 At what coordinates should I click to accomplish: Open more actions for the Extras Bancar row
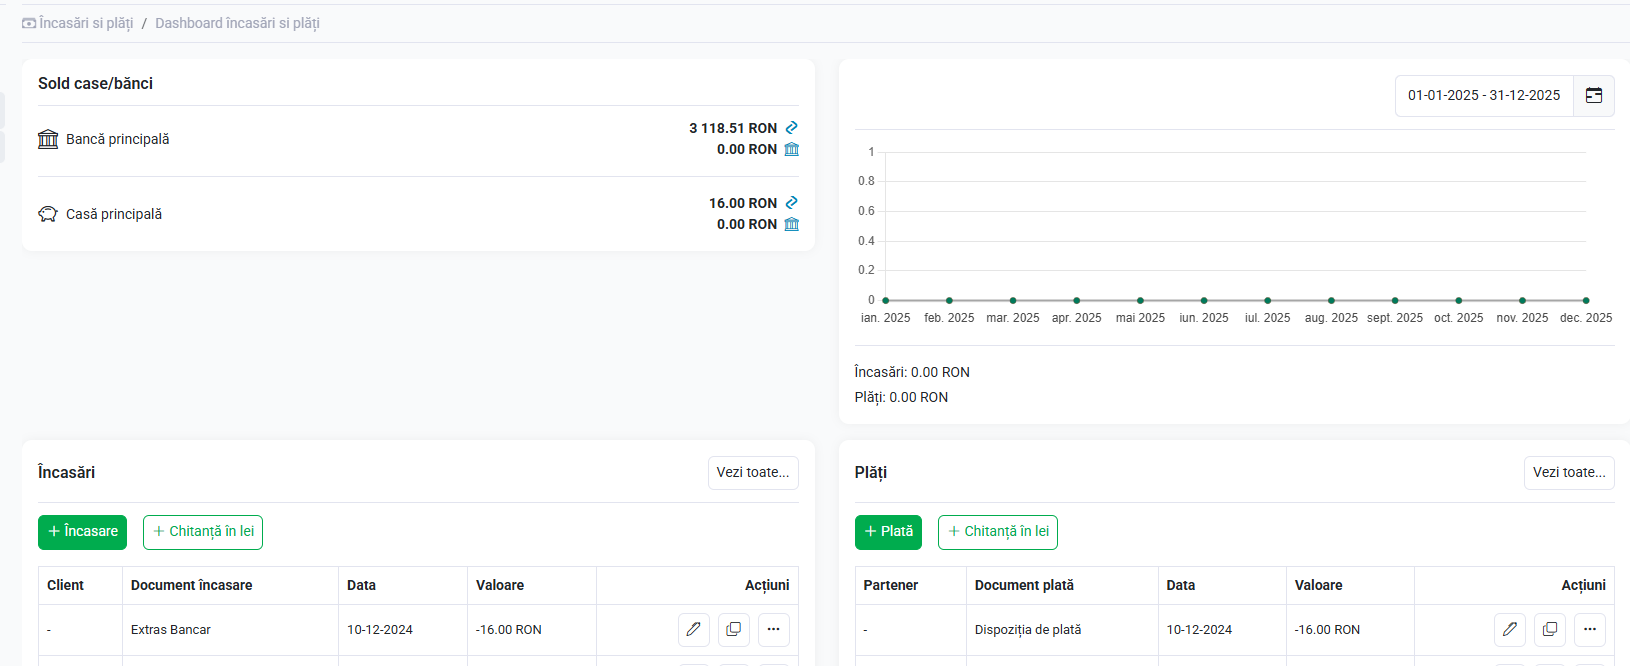coord(774,630)
